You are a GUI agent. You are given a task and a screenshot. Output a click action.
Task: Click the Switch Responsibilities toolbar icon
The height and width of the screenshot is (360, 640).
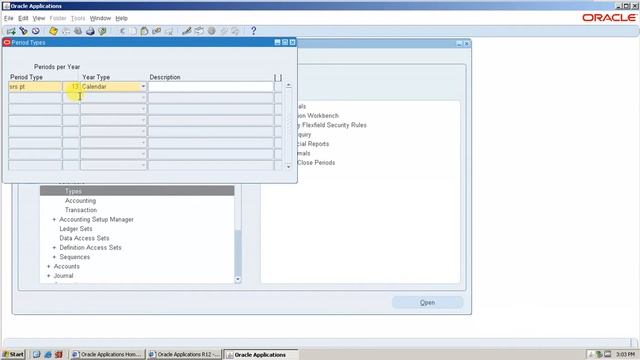click(78, 31)
